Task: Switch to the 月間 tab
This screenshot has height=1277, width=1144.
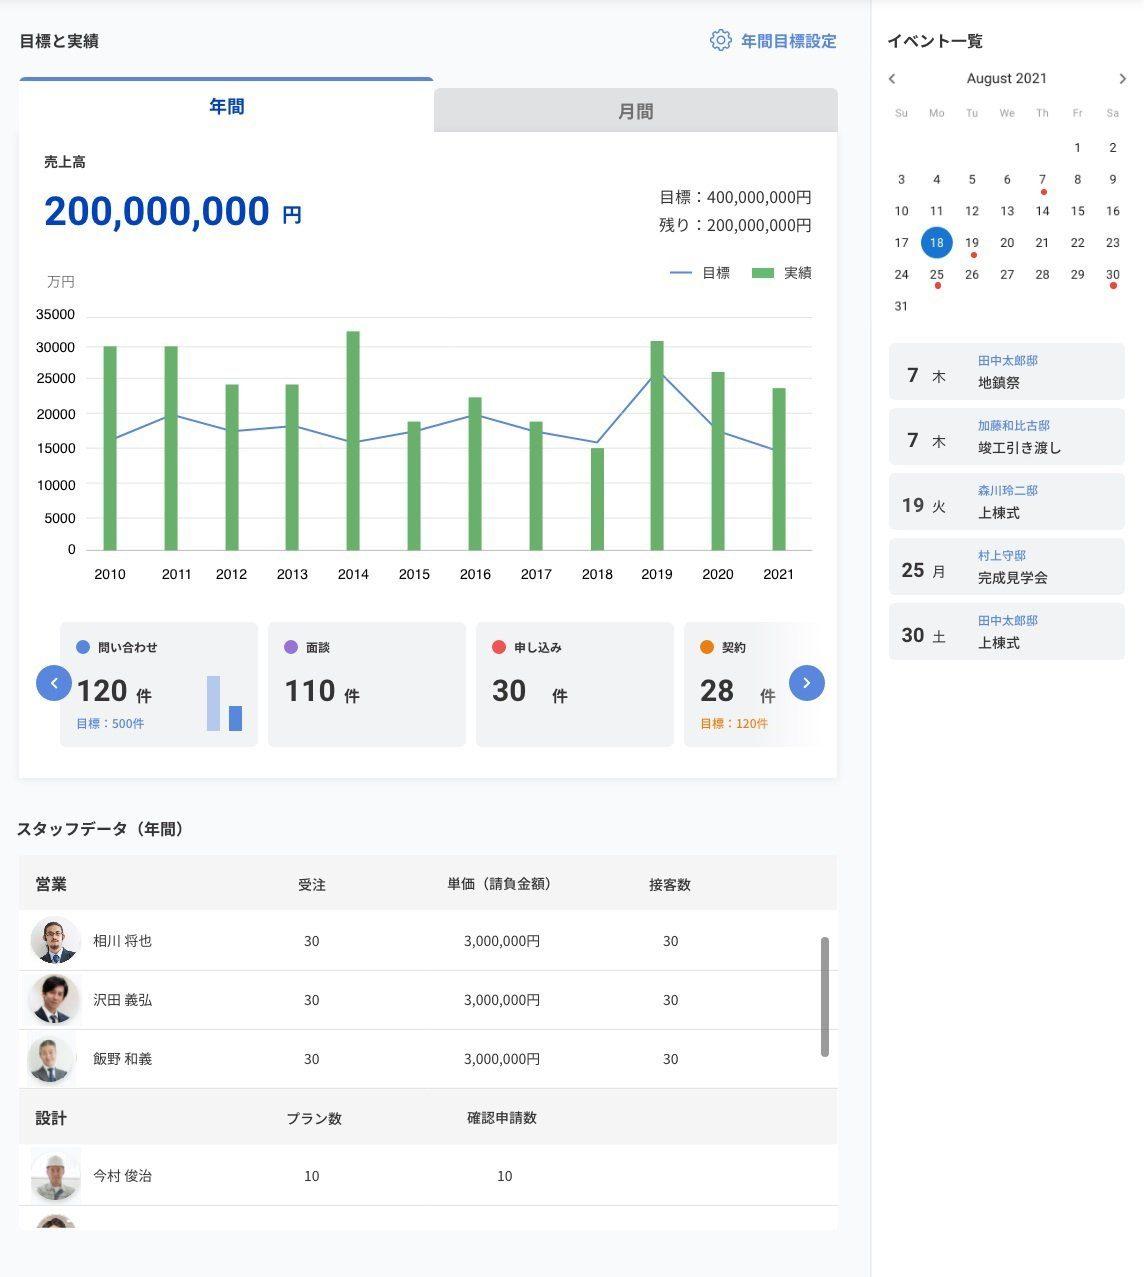Action: (x=636, y=111)
